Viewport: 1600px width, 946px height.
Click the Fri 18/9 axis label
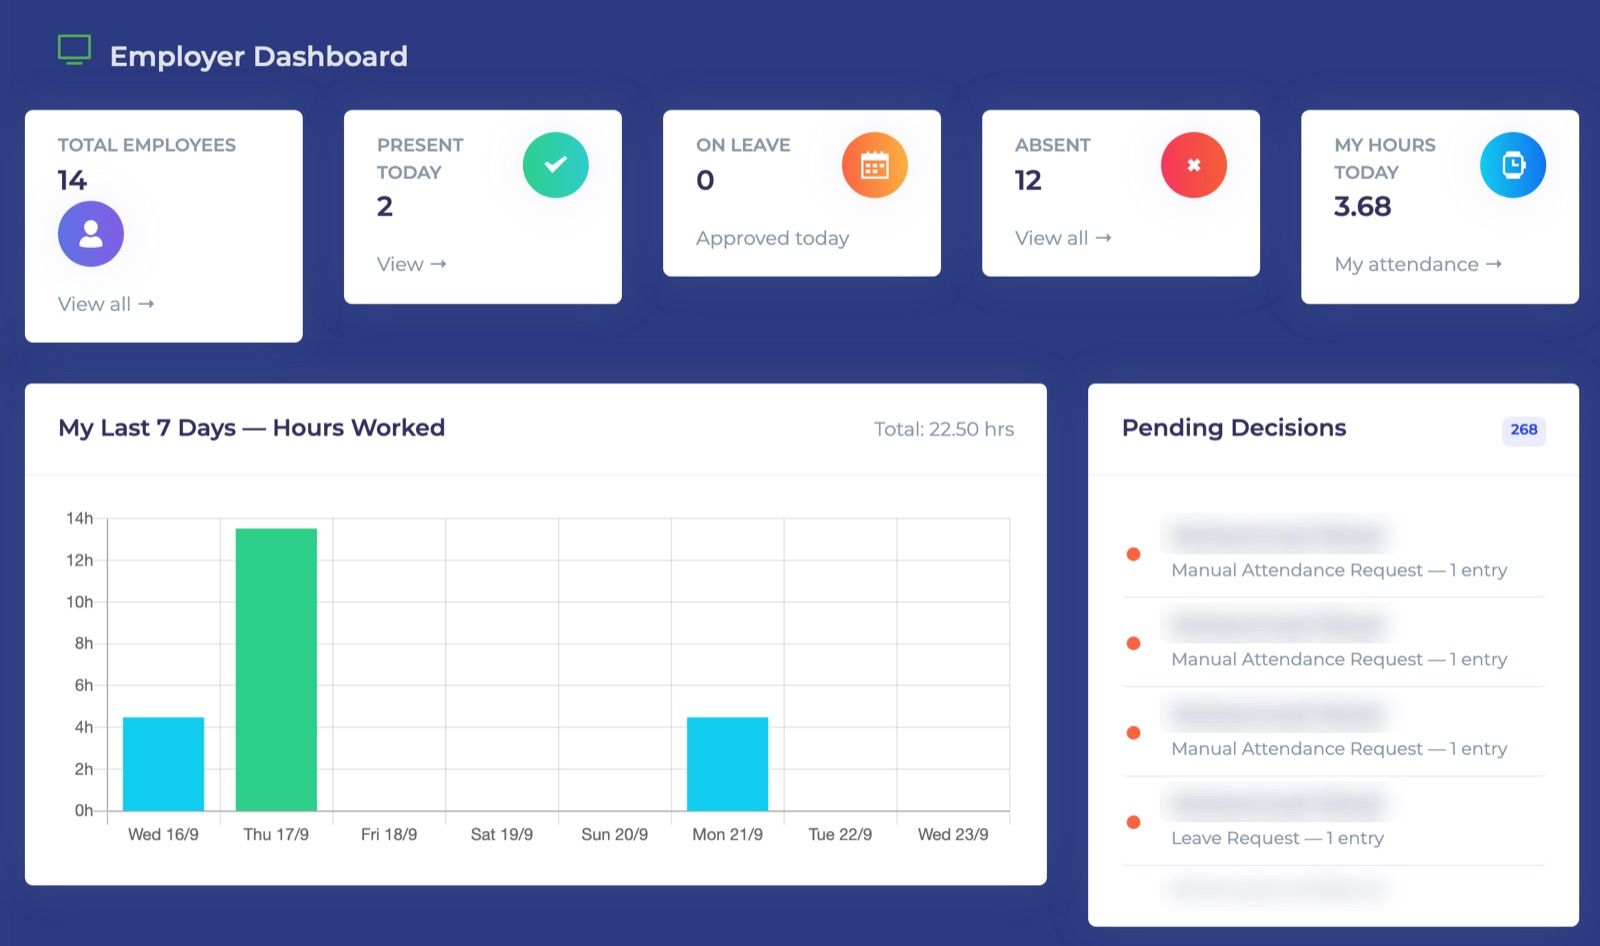[x=389, y=834]
